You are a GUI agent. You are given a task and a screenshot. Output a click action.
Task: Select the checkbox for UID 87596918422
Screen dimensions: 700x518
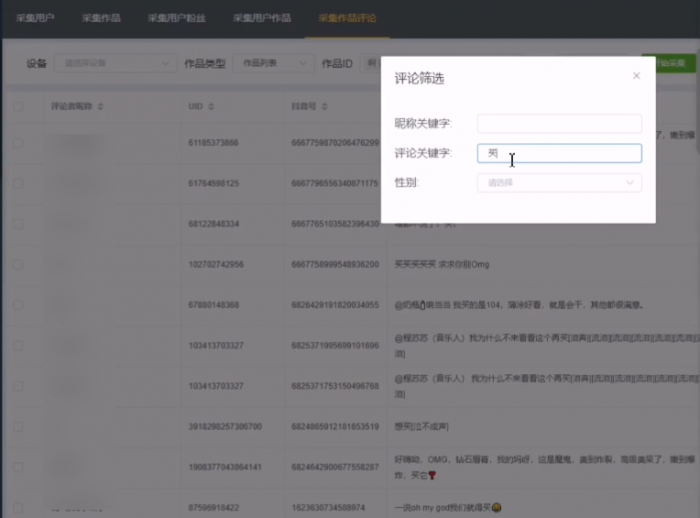pyautogui.click(x=20, y=507)
